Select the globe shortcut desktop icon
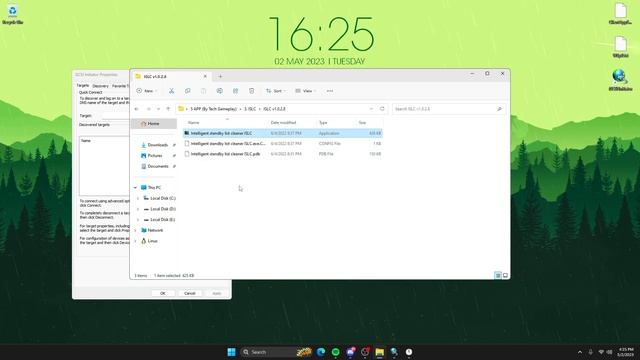 coord(620,80)
